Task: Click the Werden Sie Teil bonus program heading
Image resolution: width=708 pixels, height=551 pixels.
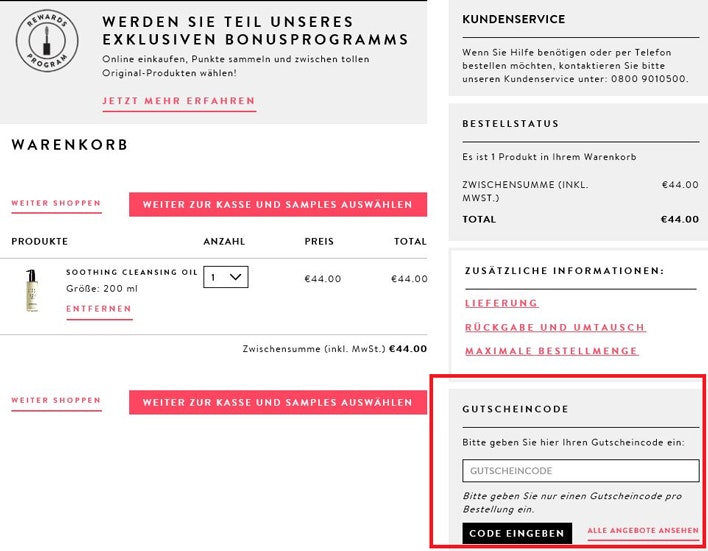Action: pos(255,31)
